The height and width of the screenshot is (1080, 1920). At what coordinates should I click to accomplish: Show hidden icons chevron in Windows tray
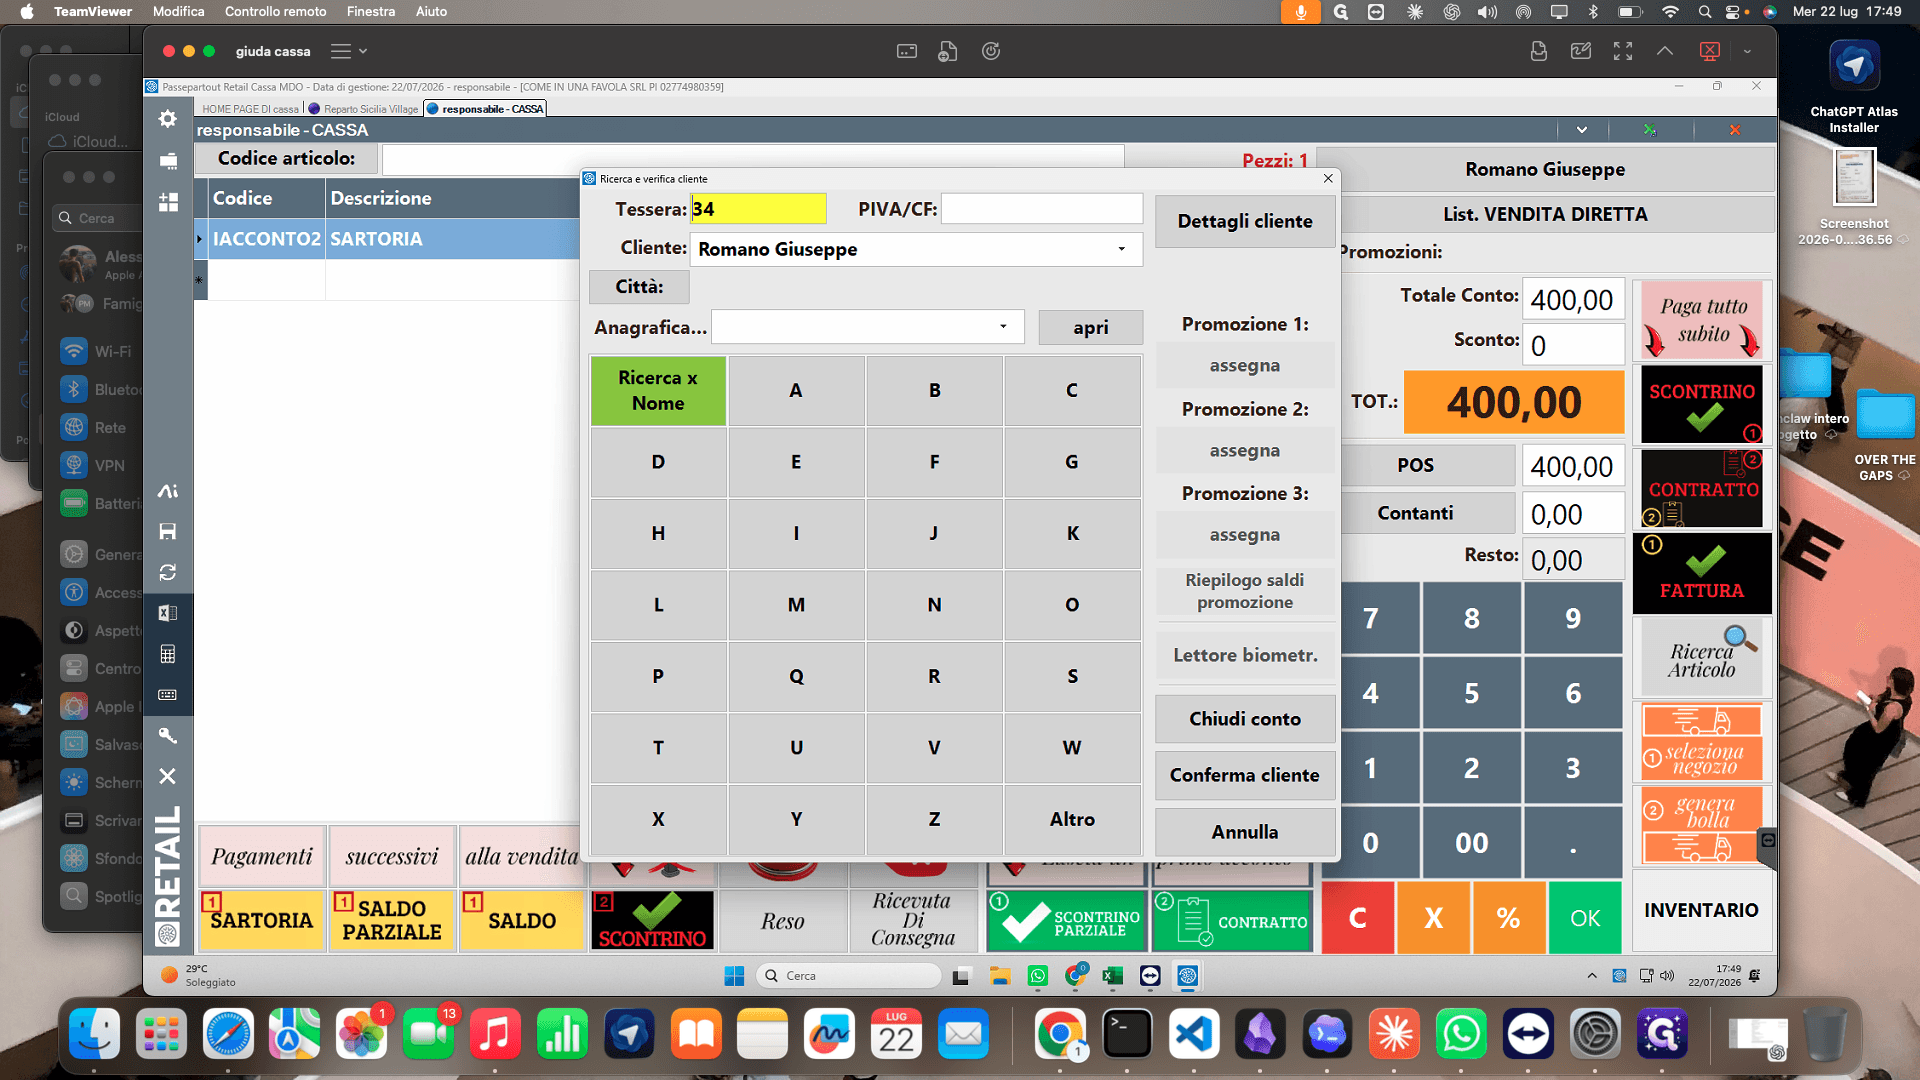tap(1592, 976)
